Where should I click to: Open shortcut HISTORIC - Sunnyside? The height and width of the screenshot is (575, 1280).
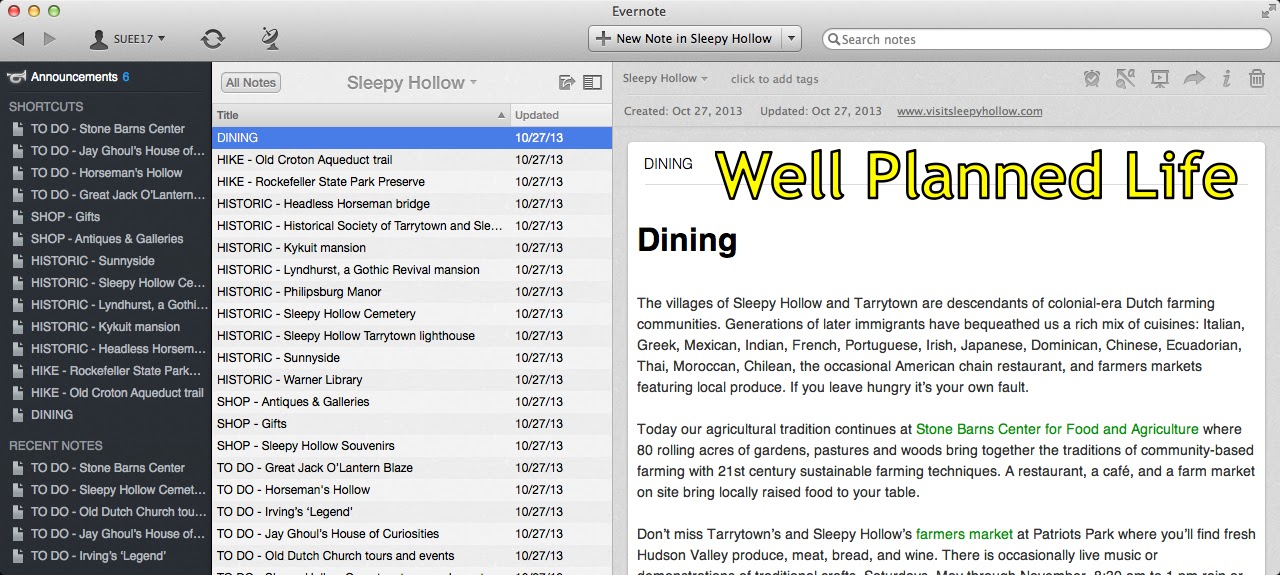tap(106, 261)
